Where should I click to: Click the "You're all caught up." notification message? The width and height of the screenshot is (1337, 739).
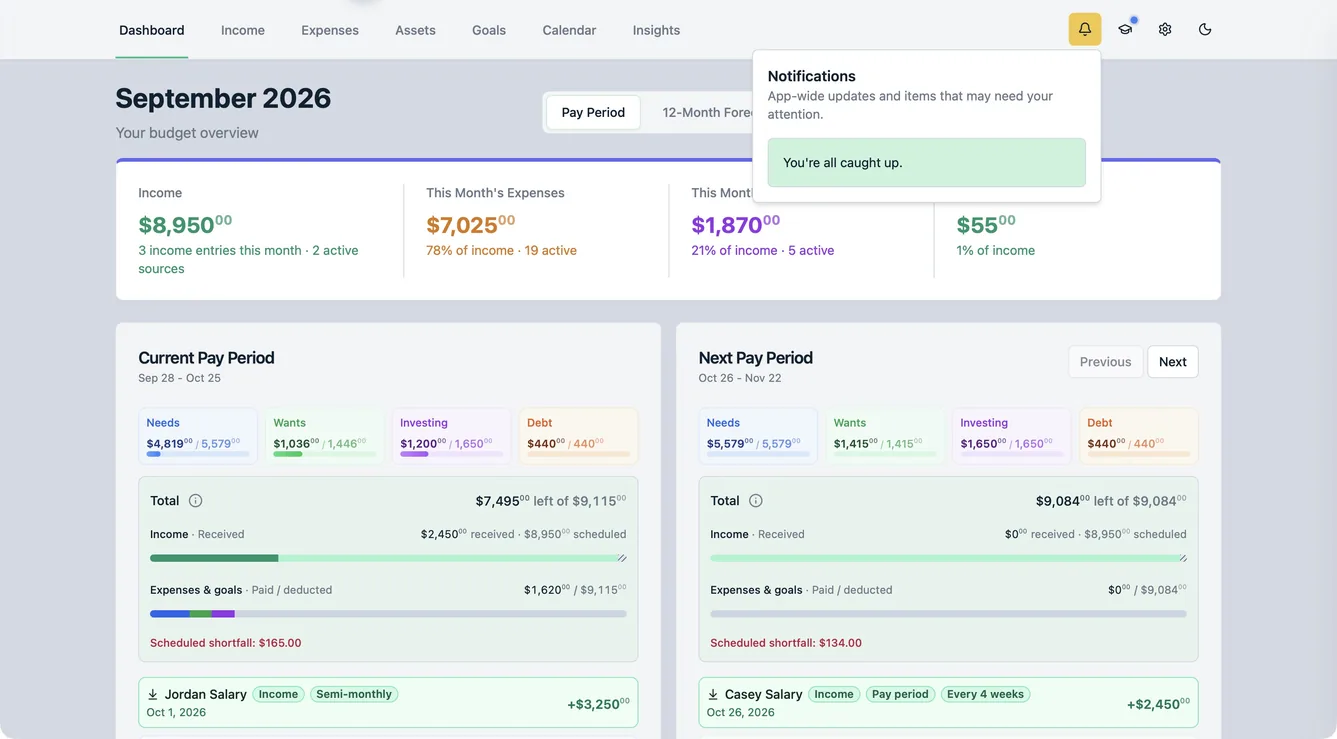point(927,162)
